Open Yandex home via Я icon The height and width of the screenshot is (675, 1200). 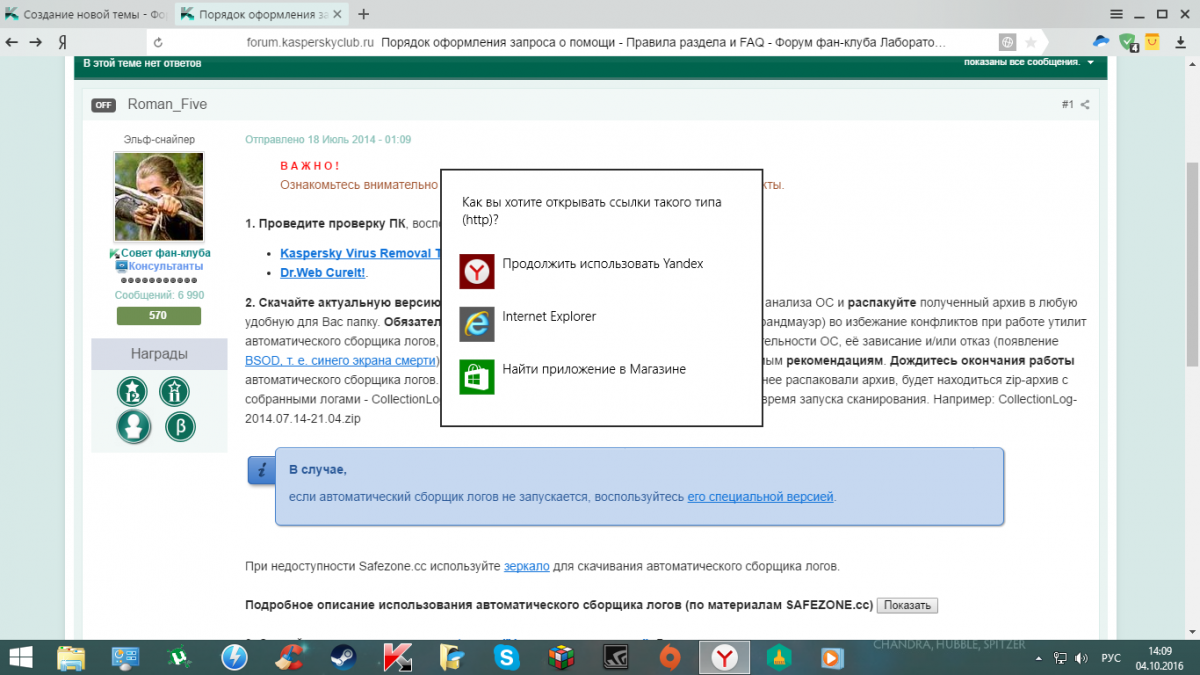tap(62, 42)
